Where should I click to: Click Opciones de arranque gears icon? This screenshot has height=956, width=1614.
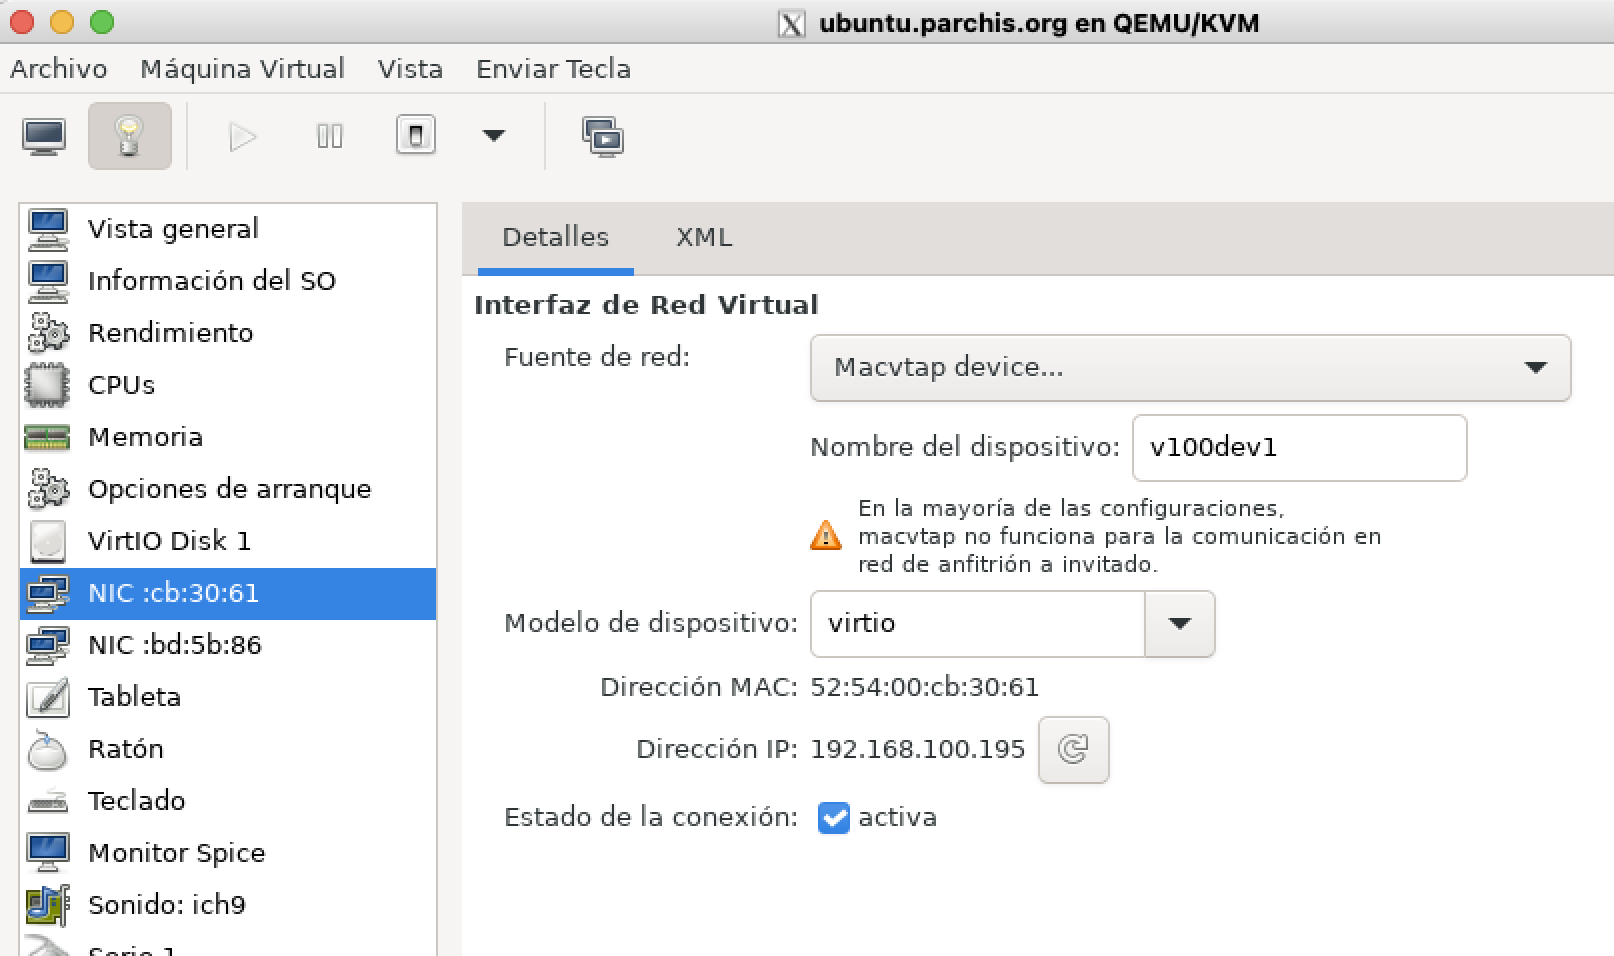tap(48, 489)
